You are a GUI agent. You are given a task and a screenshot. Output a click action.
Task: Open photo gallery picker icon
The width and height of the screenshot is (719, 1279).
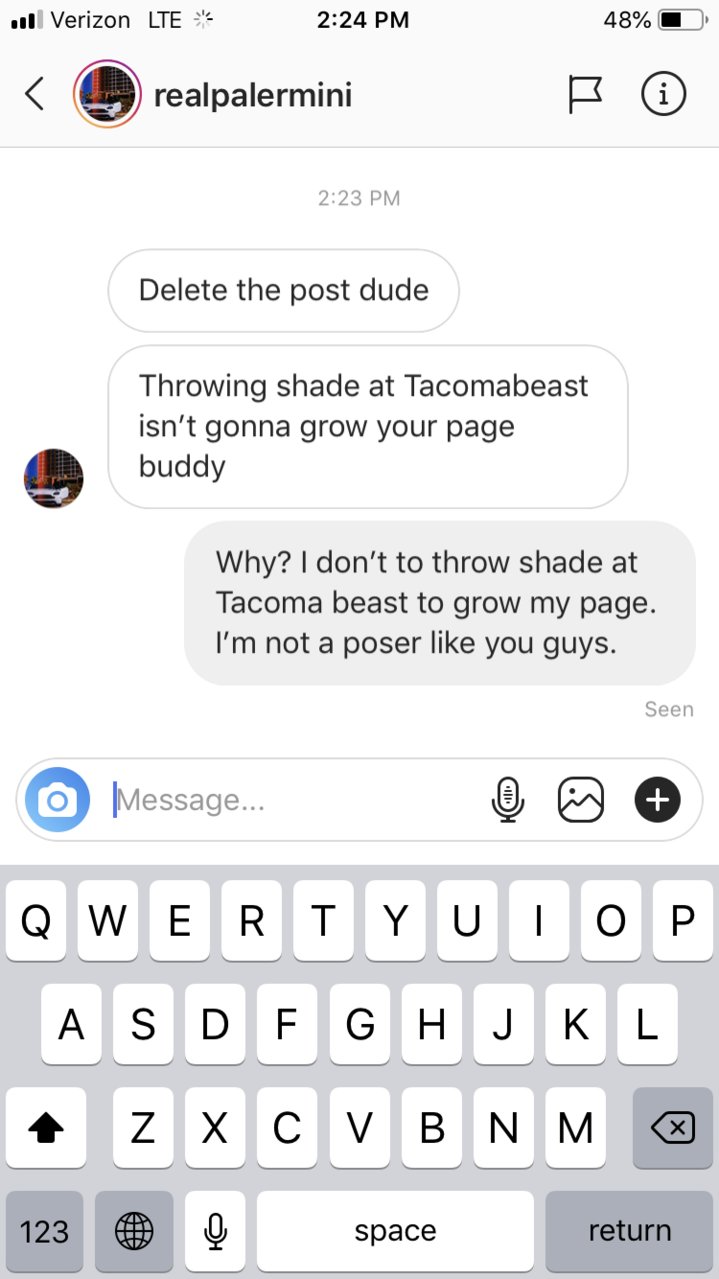click(x=581, y=800)
